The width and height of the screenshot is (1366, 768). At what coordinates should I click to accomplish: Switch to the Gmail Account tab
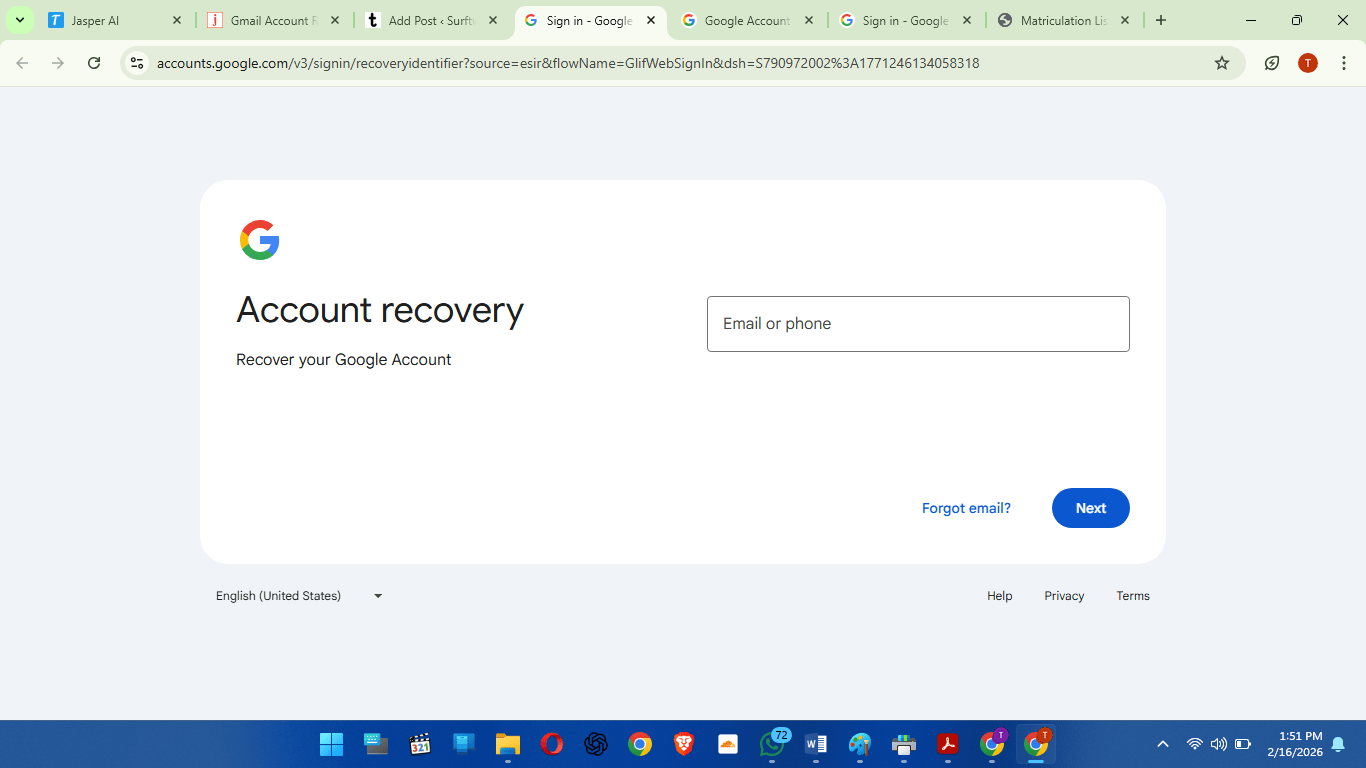(274, 20)
